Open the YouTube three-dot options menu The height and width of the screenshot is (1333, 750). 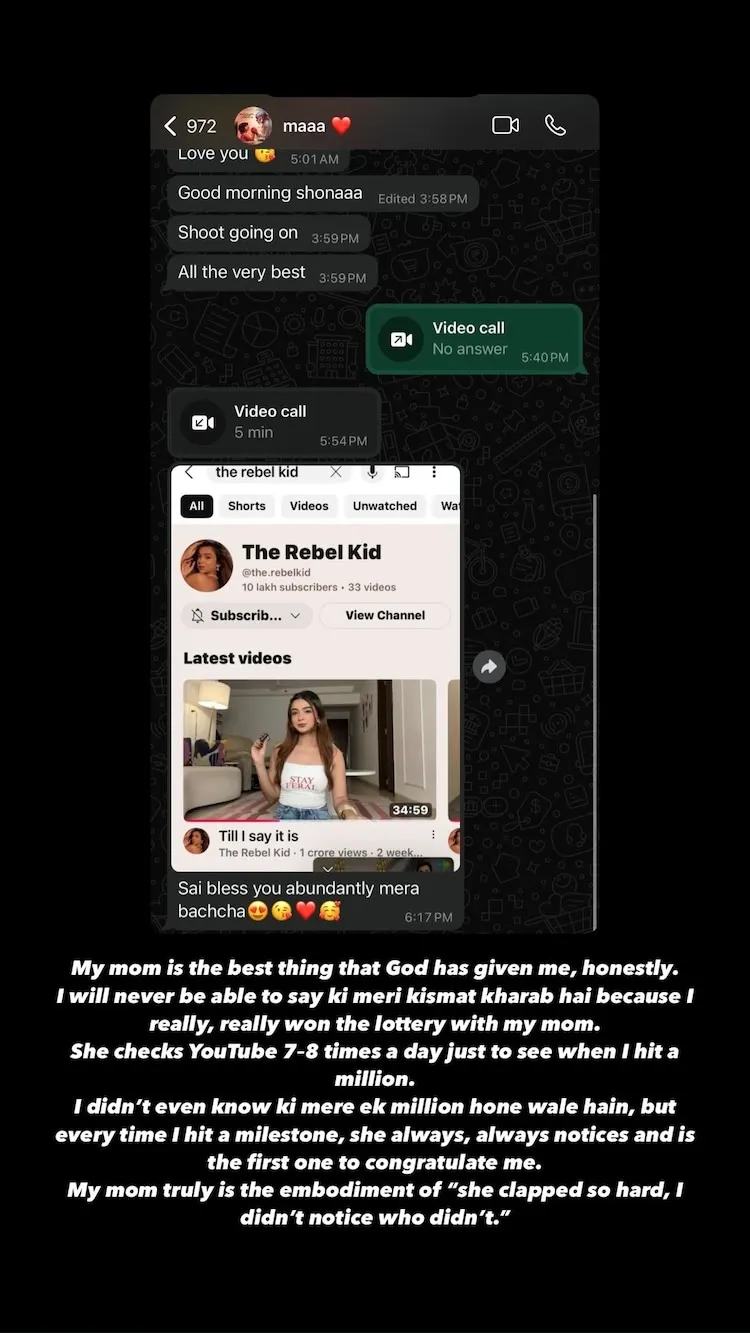pos(434,472)
